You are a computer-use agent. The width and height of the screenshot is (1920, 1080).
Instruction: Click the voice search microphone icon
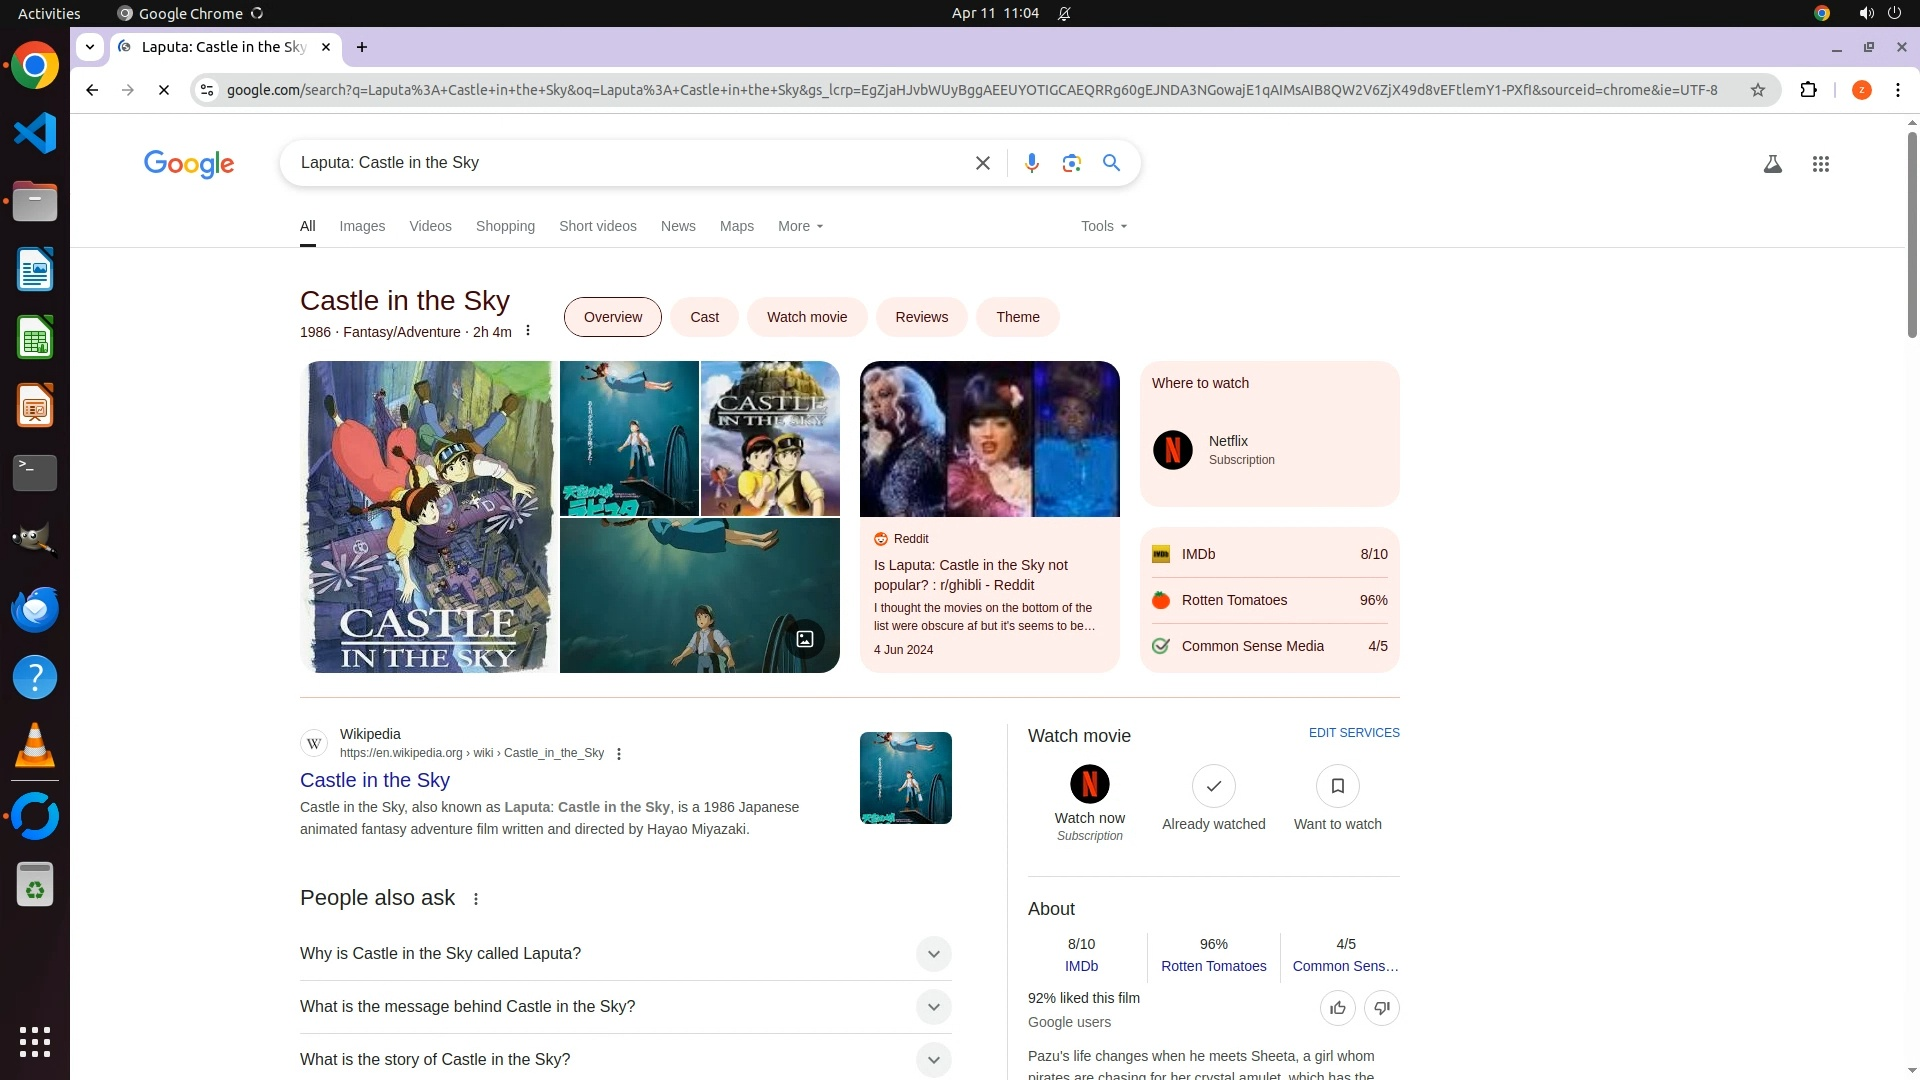(1031, 163)
